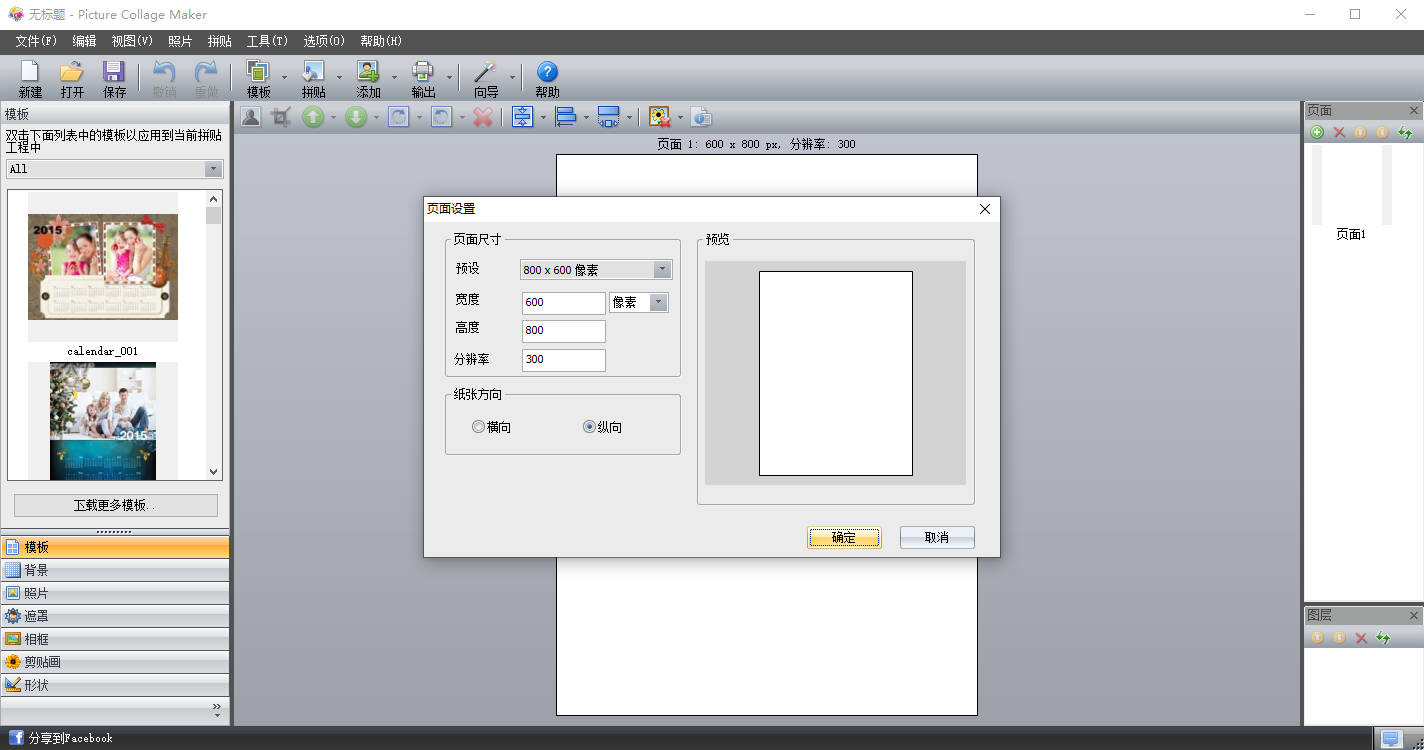This screenshot has width=1424, height=750.
Task: Expand the preset 800 x 600 dropdown
Action: pyautogui.click(x=661, y=270)
